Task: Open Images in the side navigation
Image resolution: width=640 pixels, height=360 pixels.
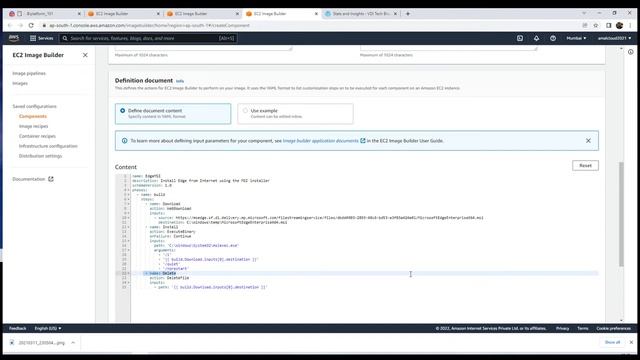Action: tap(20, 83)
